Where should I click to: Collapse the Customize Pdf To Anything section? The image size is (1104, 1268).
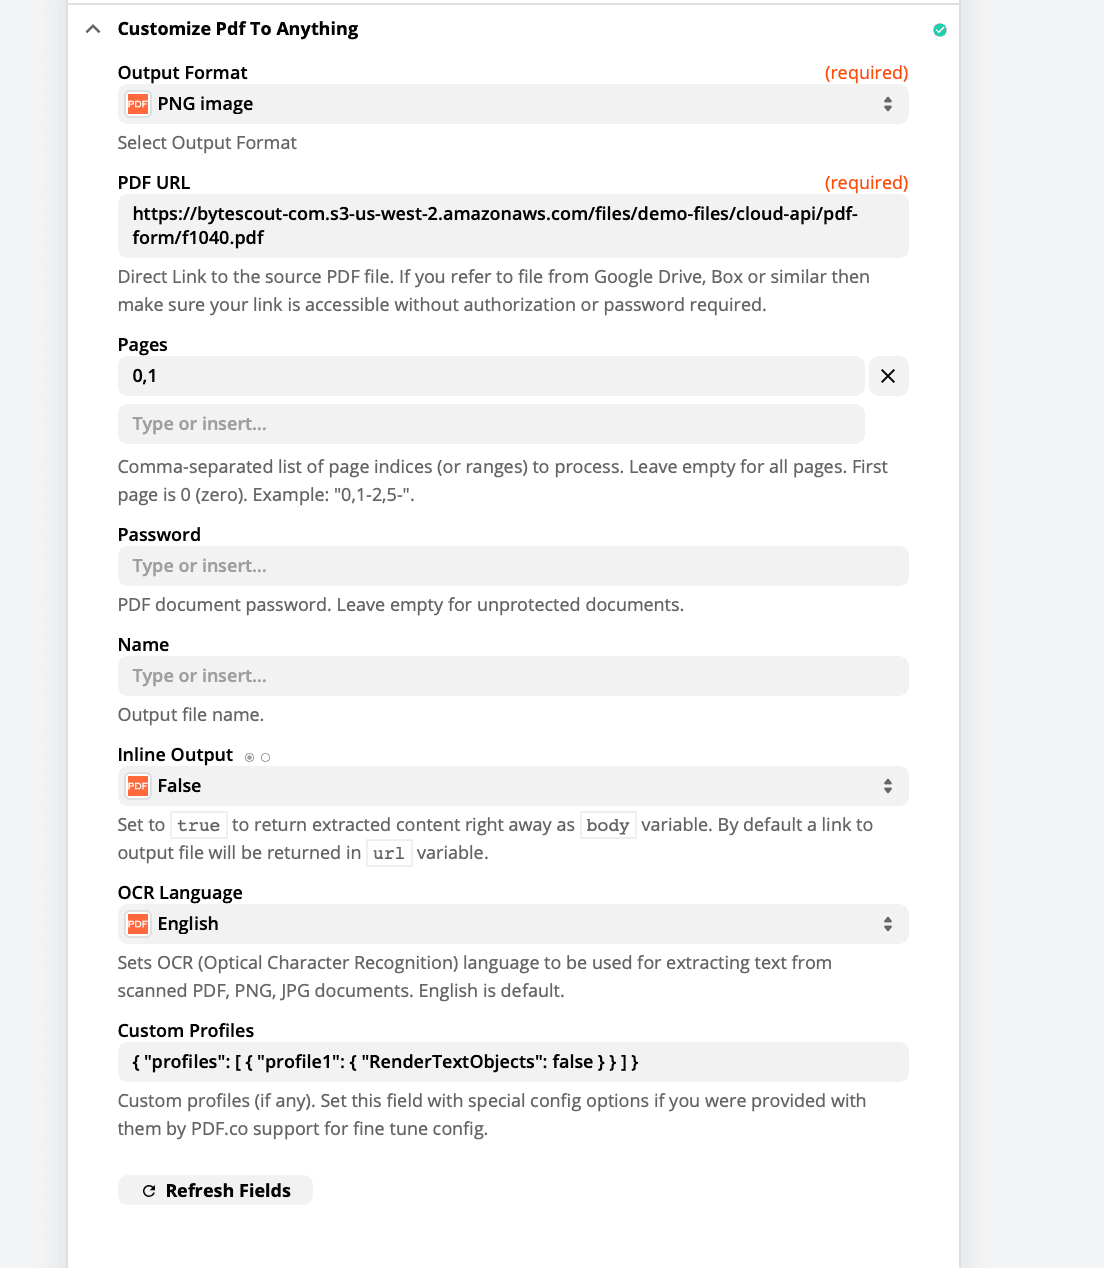pos(92,29)
